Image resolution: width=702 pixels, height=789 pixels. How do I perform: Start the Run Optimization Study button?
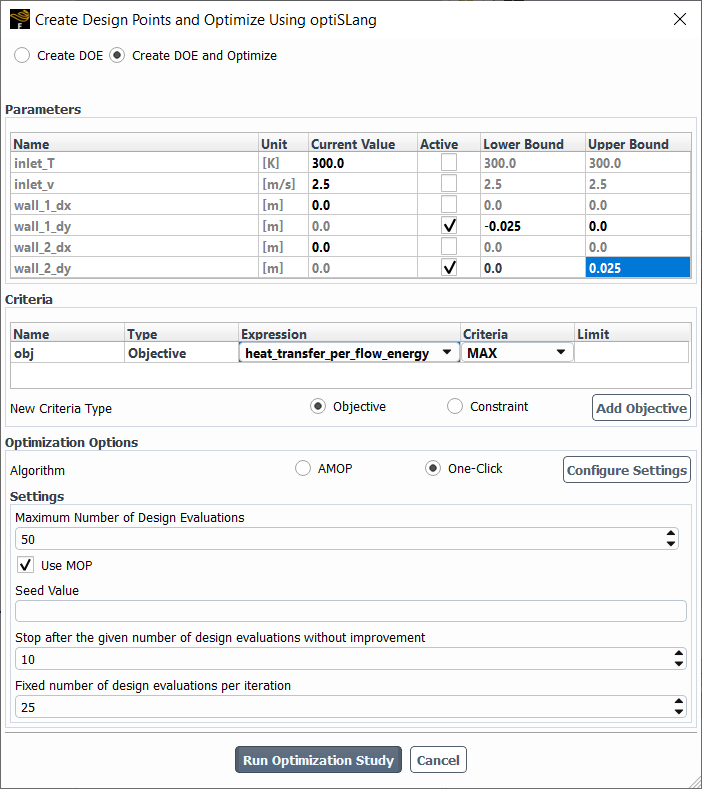tap(318, 759)
